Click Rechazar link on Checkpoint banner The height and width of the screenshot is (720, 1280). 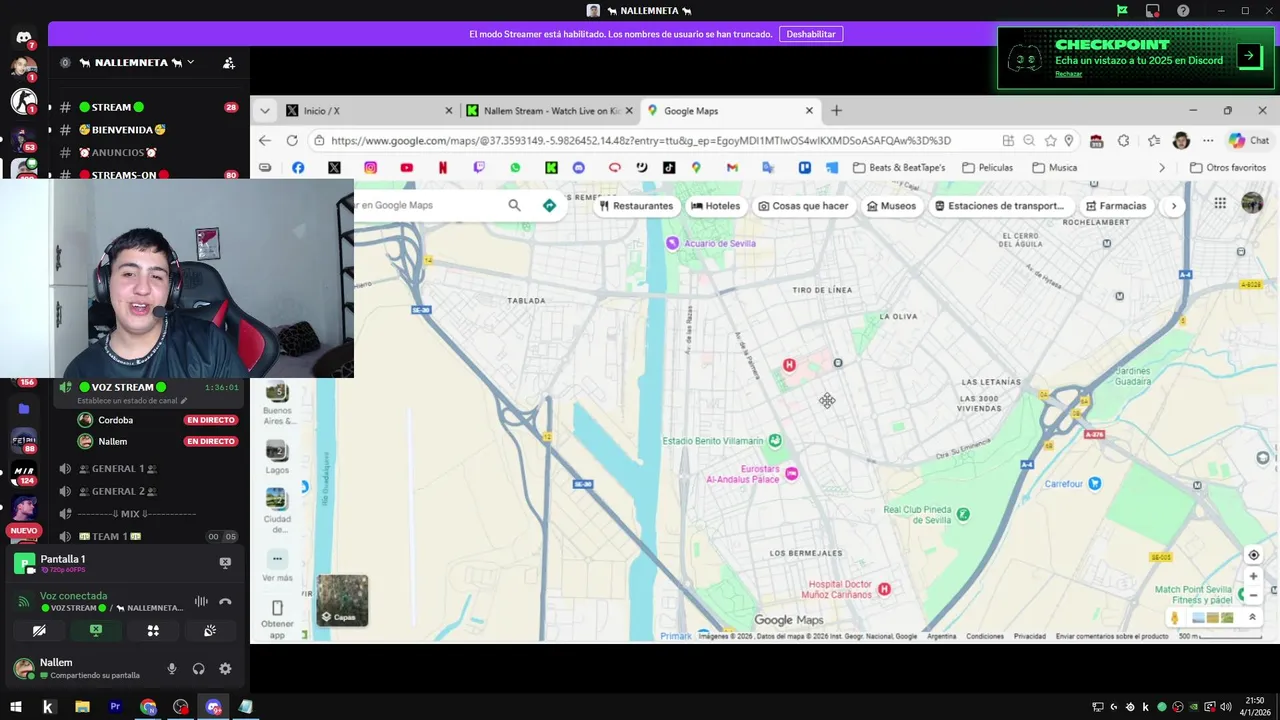[1068, 74]
